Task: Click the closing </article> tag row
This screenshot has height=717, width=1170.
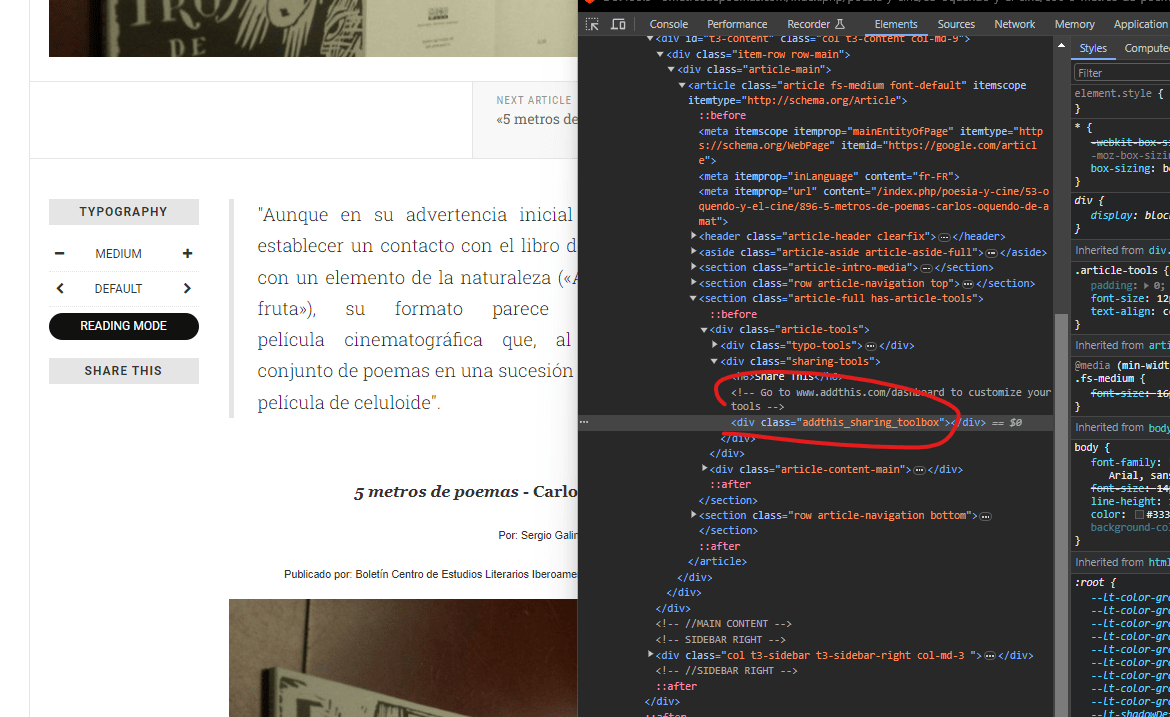Action: click(x=717, y=562)
